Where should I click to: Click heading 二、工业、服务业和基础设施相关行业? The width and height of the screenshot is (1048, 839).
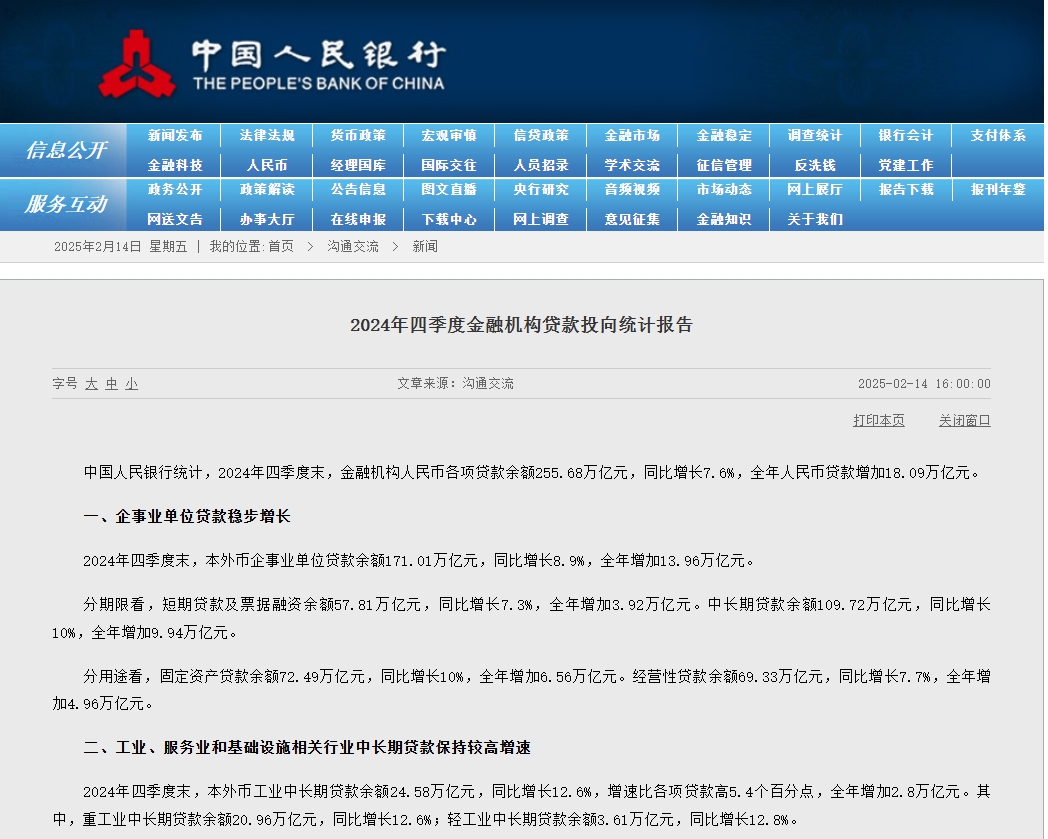pos(307,747)
